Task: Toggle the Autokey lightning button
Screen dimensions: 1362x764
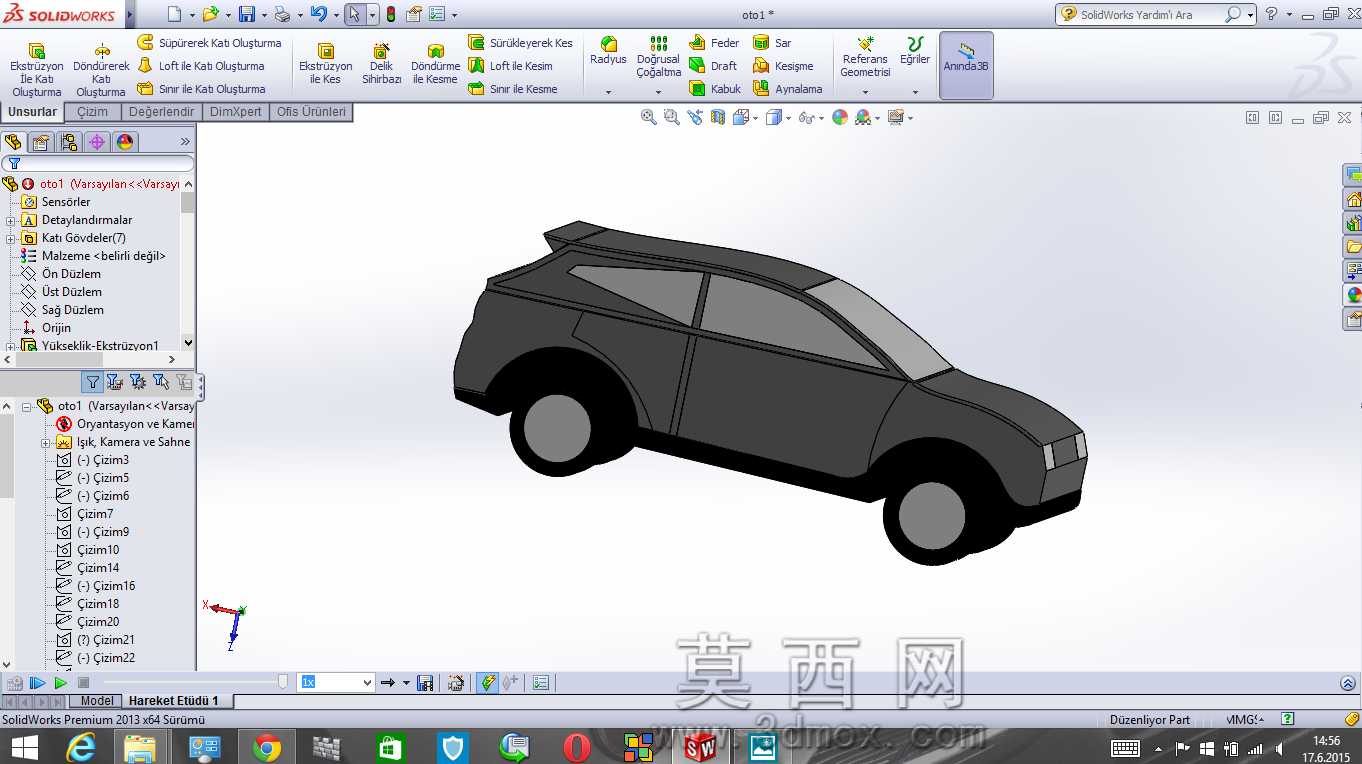Action: [x=487, y=683]
